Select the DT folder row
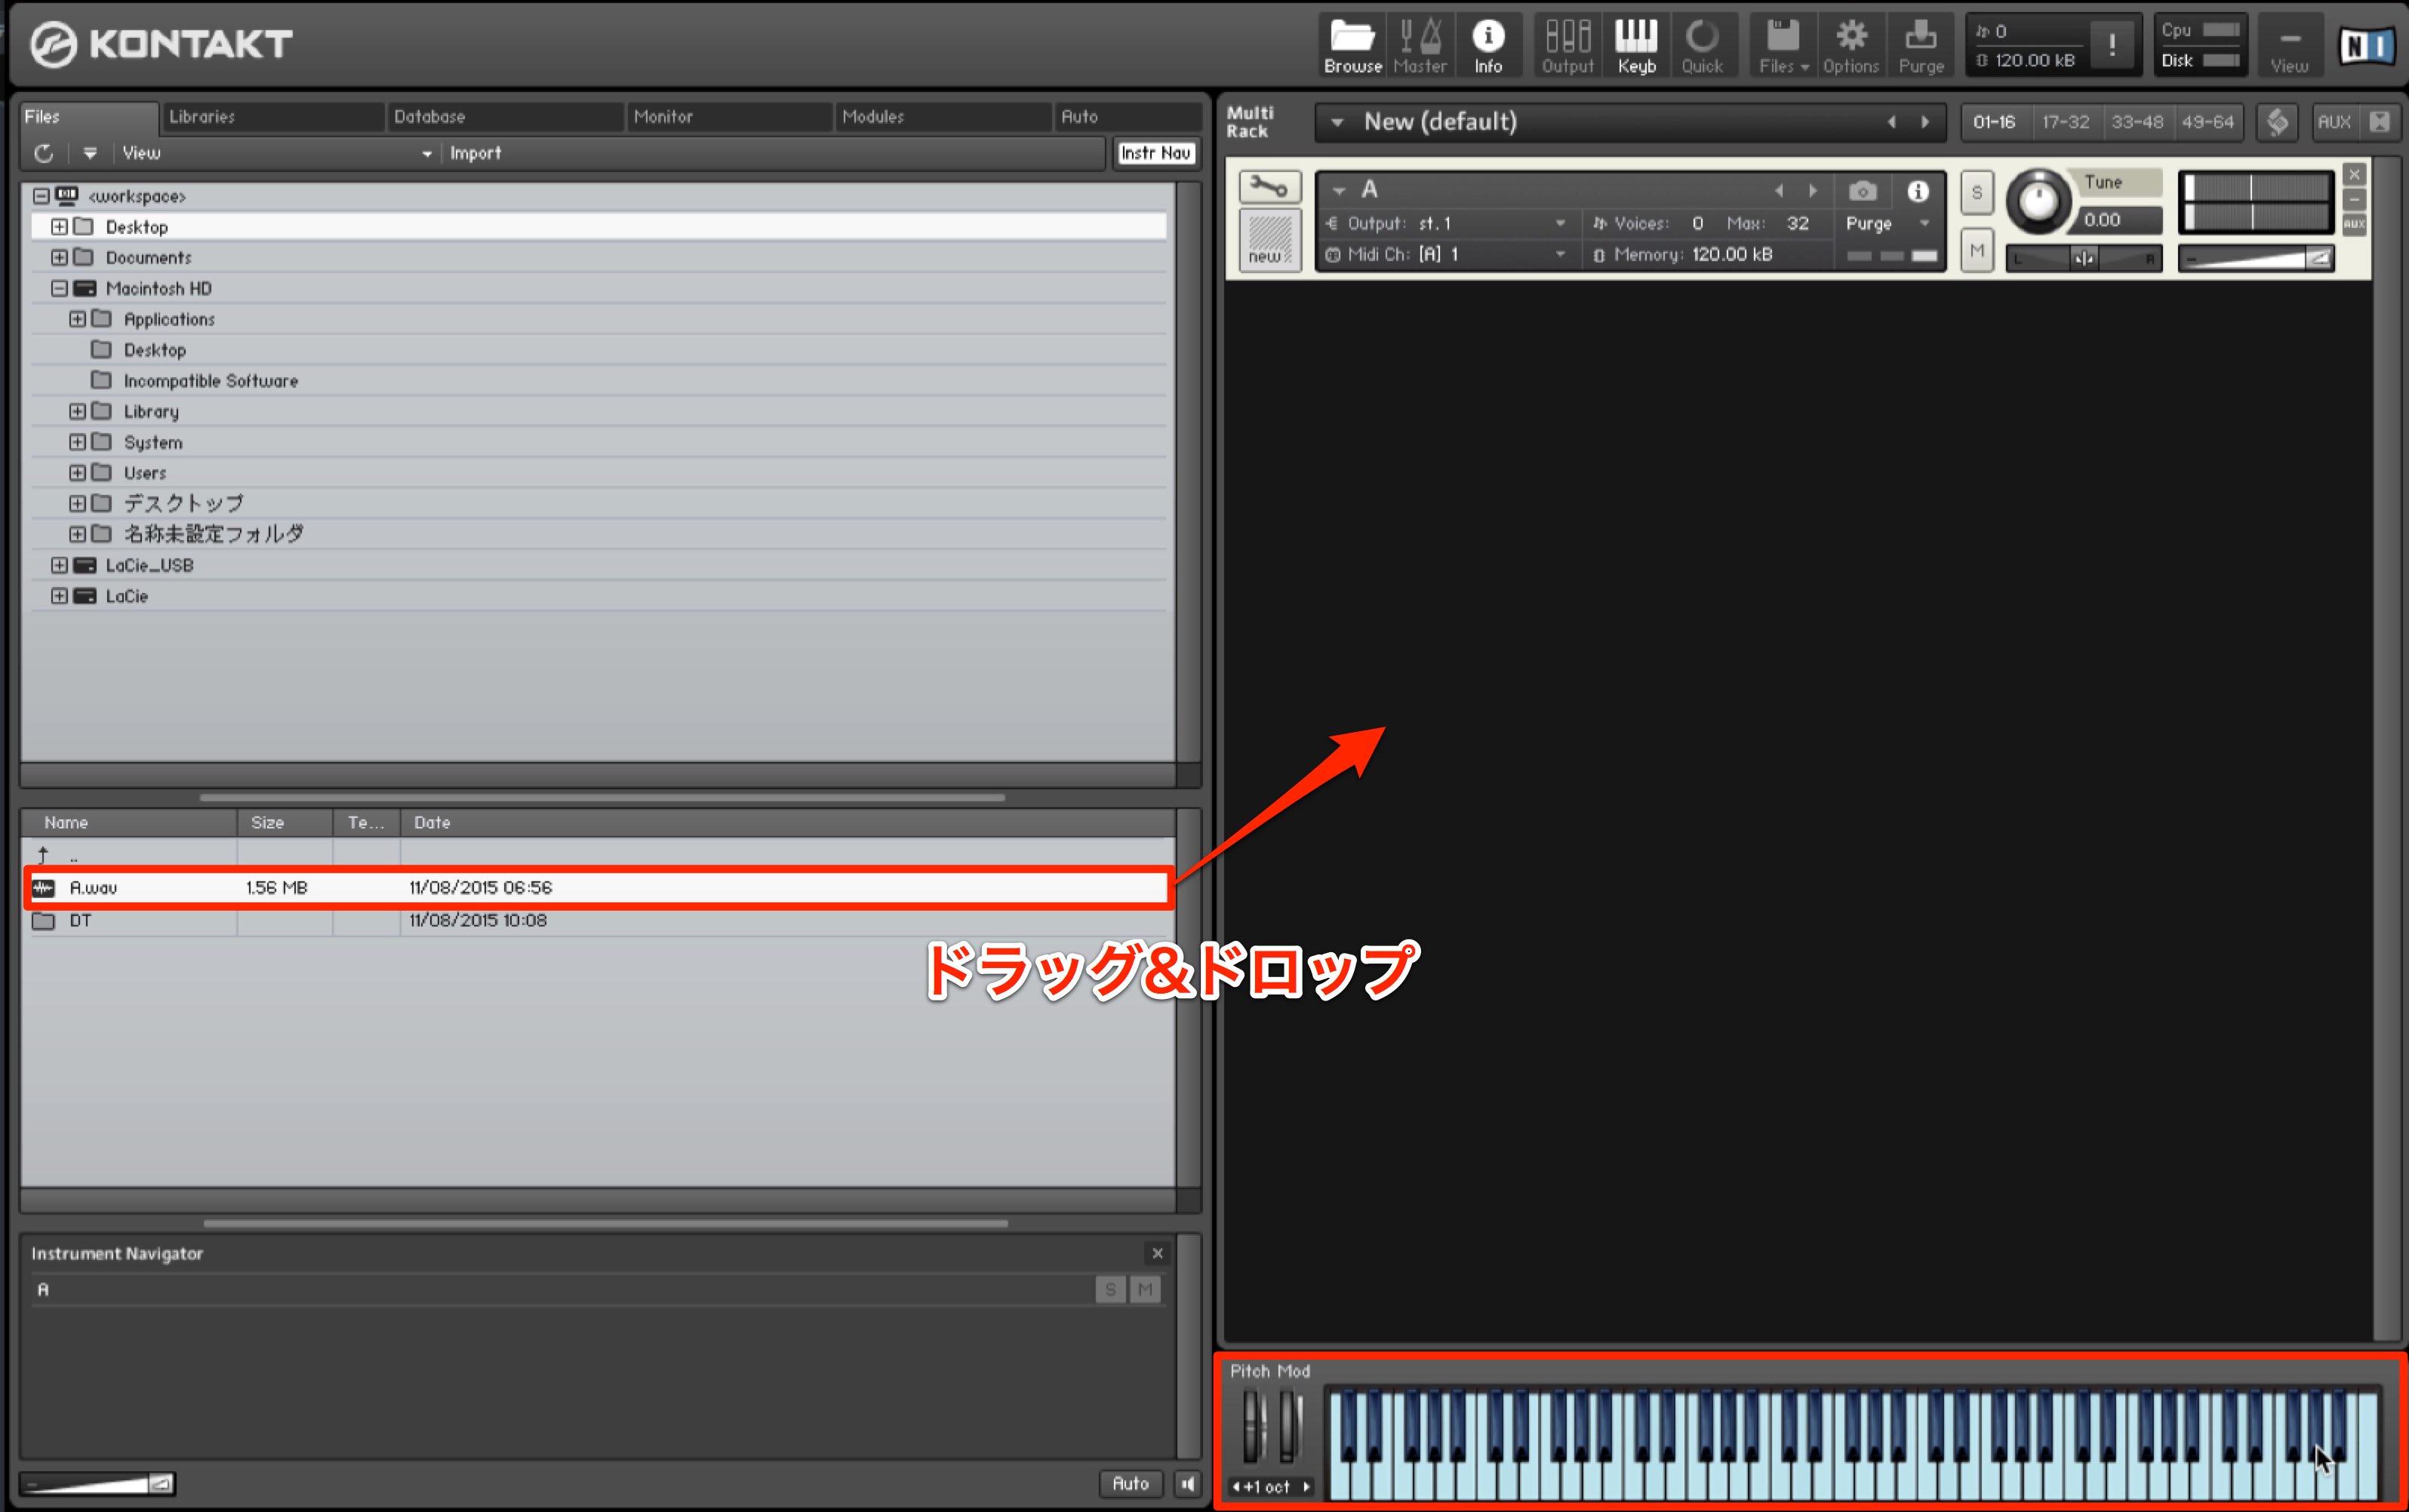The width and height of the screenshot is (2409, 1512). point(599,920)
